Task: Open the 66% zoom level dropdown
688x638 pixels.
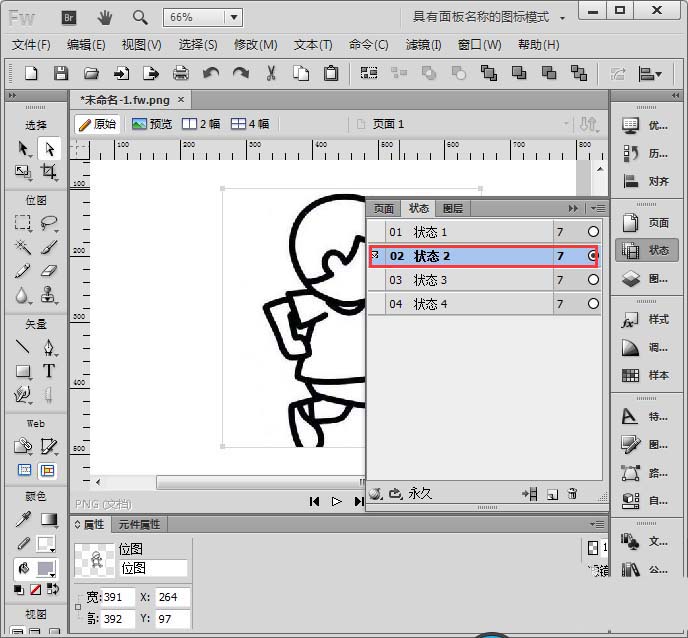Action: click(x=234, y=18)
